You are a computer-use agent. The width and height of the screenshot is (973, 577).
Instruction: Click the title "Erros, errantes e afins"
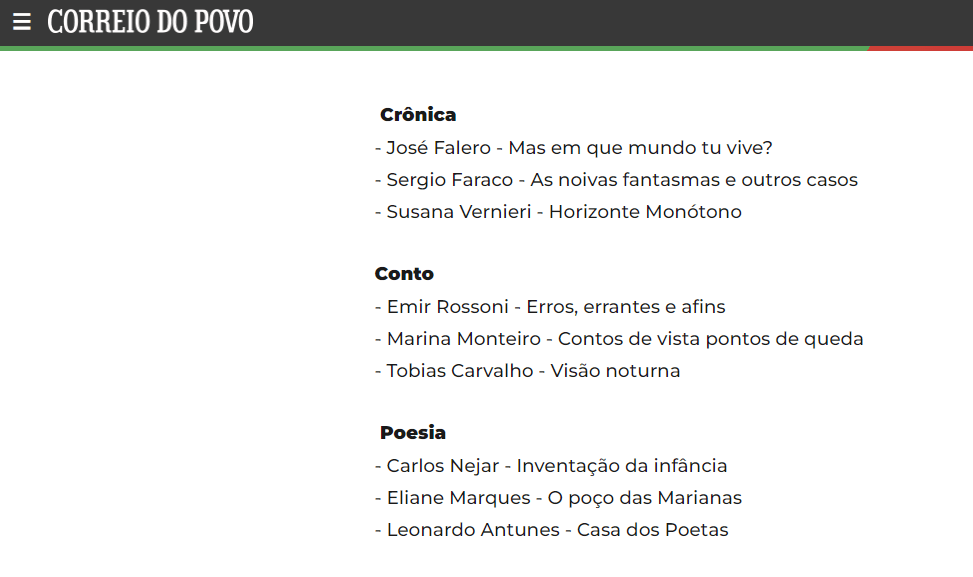[626, 307]
